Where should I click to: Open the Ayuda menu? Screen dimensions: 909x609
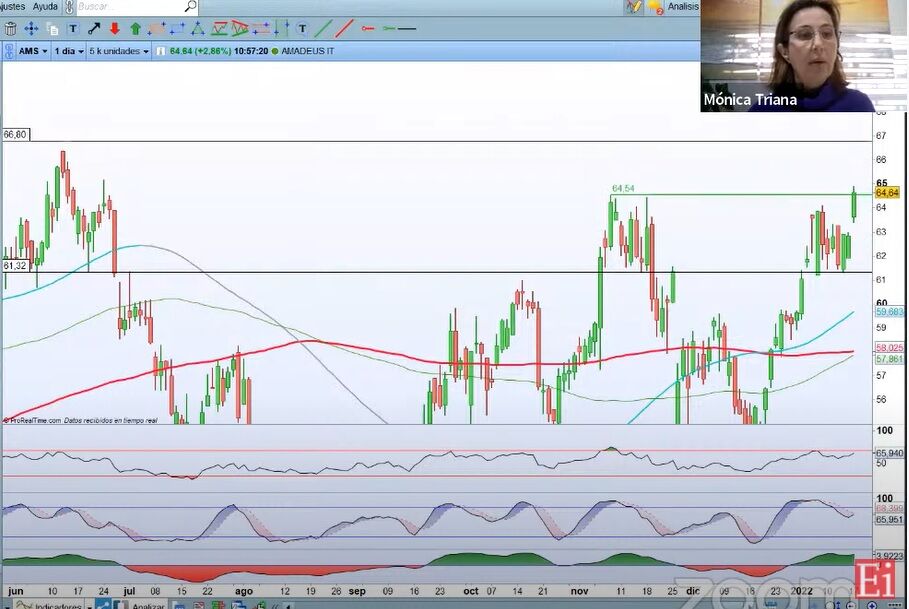pos(45,6)
